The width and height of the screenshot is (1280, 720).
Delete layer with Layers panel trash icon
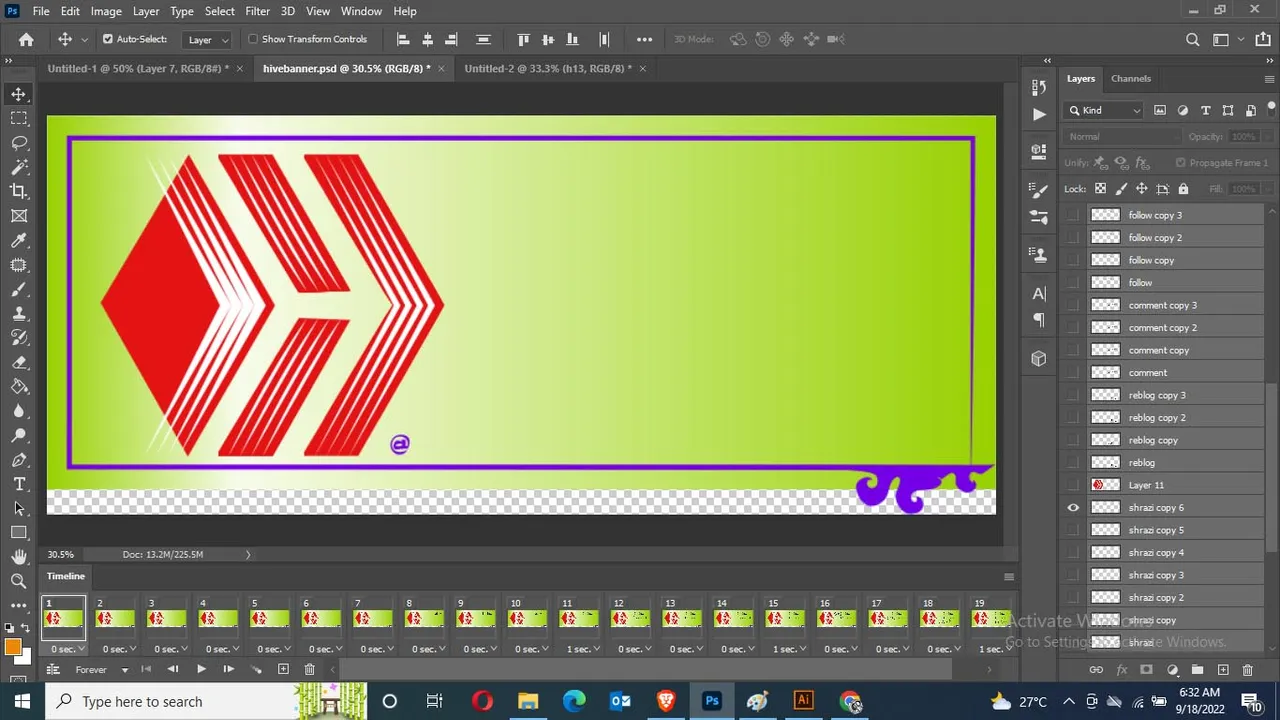point(1247,670)
